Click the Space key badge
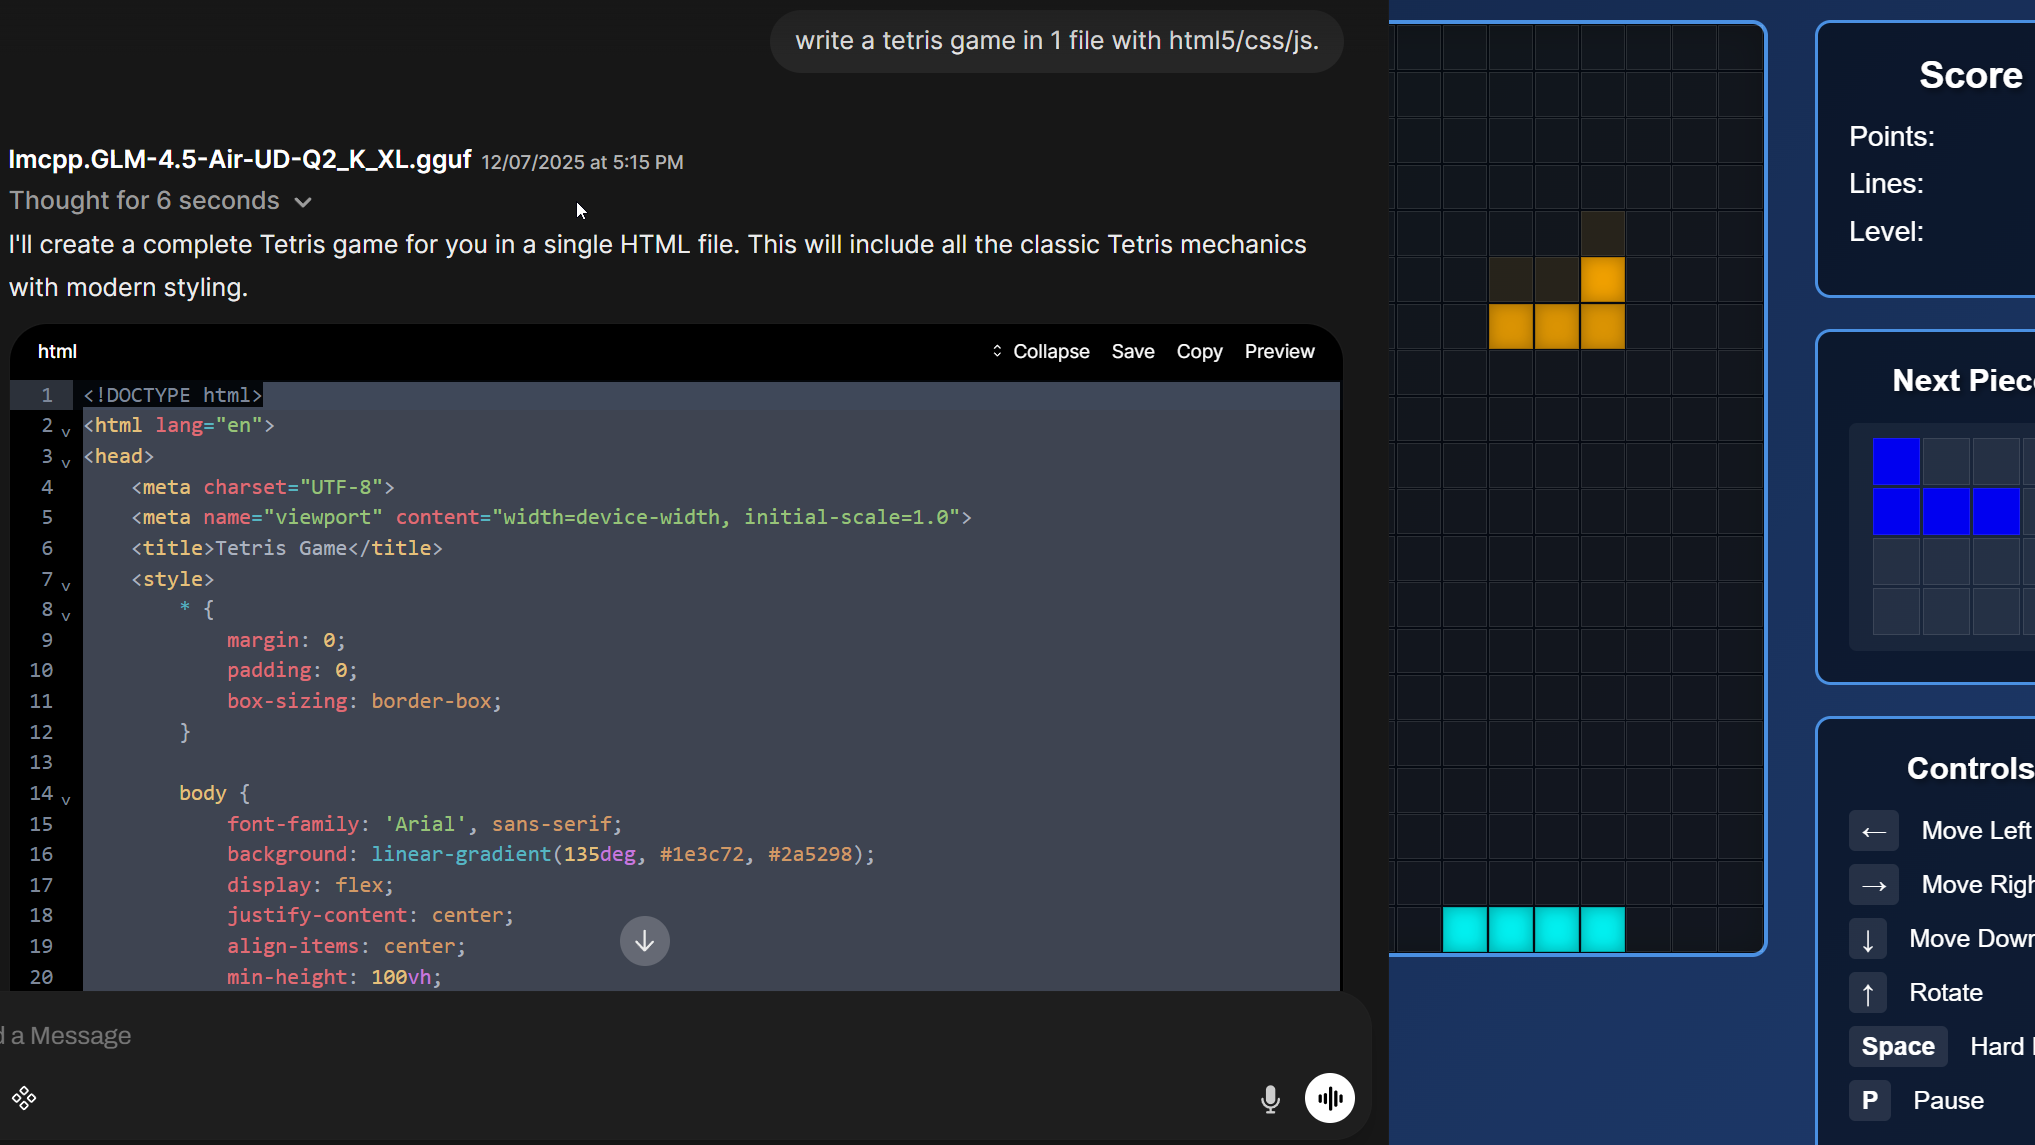Image resolution: width=2035 pixels, height=1145 pixels. 1897,1047
